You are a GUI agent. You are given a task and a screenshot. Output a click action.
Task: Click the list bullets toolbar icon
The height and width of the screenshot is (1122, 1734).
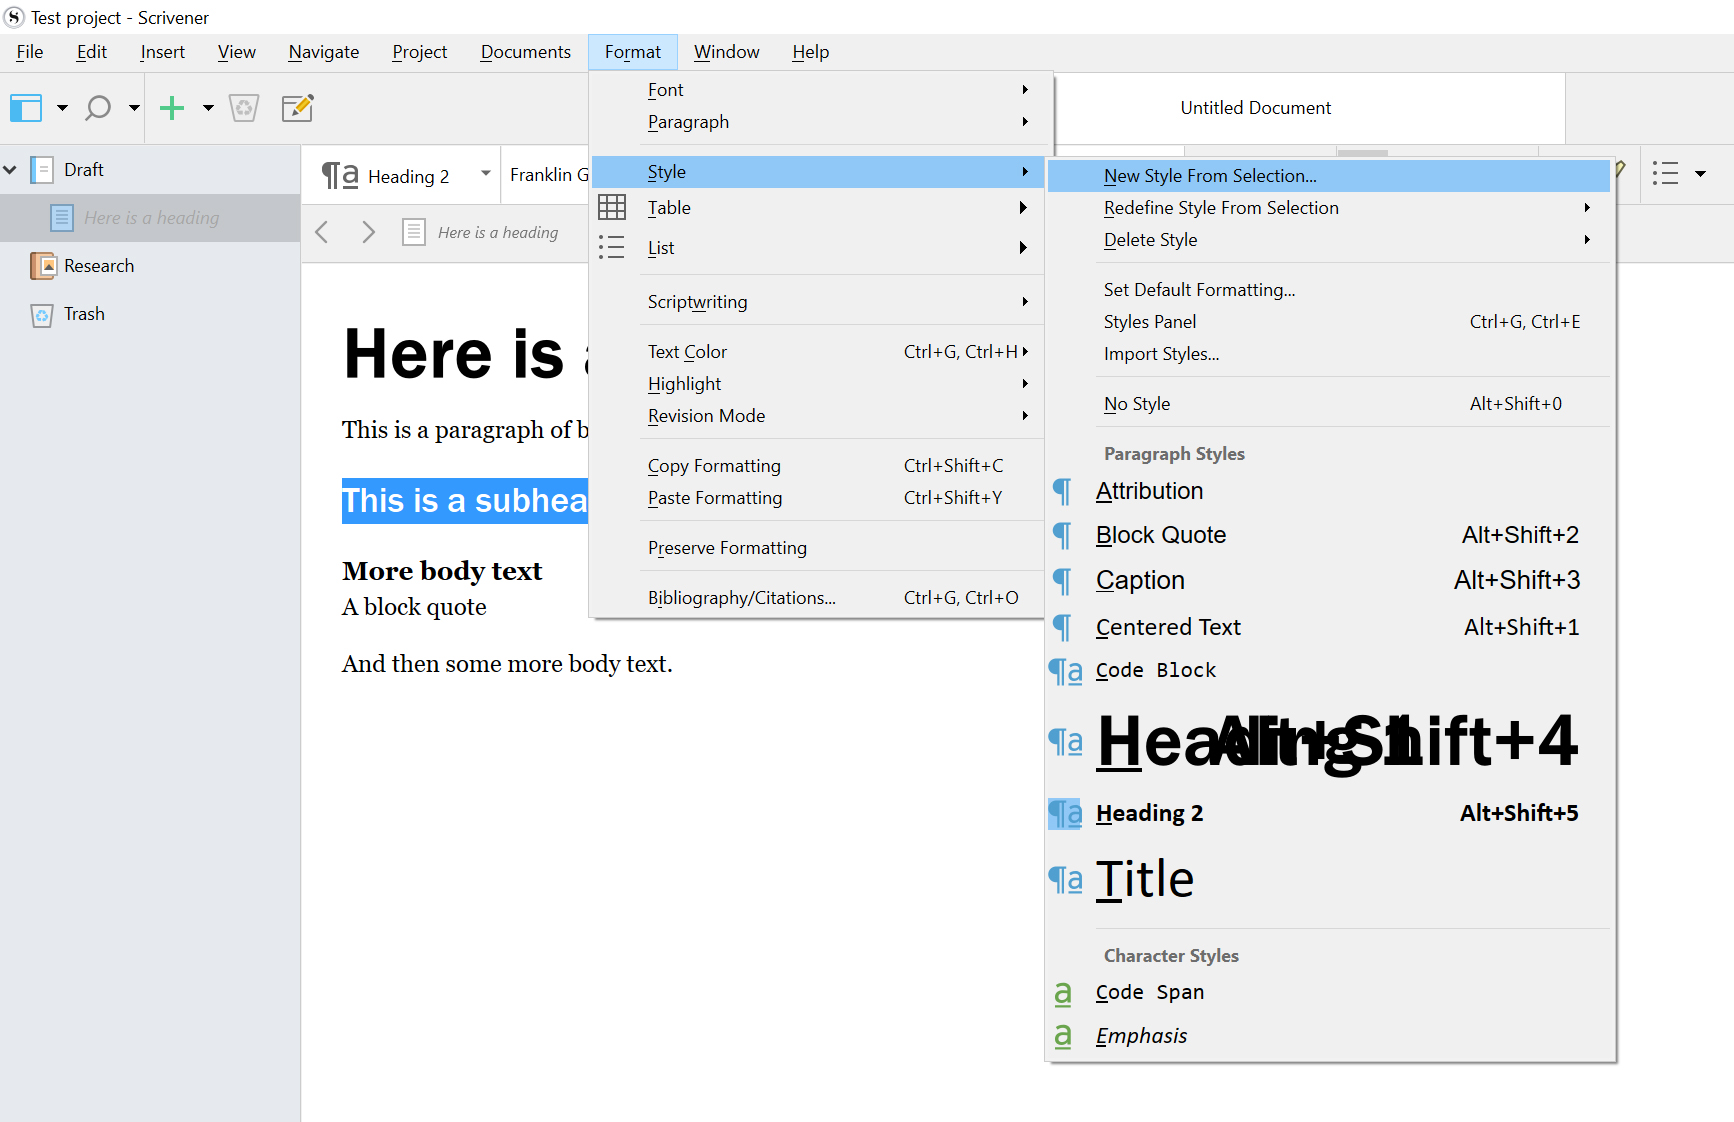pyautogui.click(x=1665, y=173)
